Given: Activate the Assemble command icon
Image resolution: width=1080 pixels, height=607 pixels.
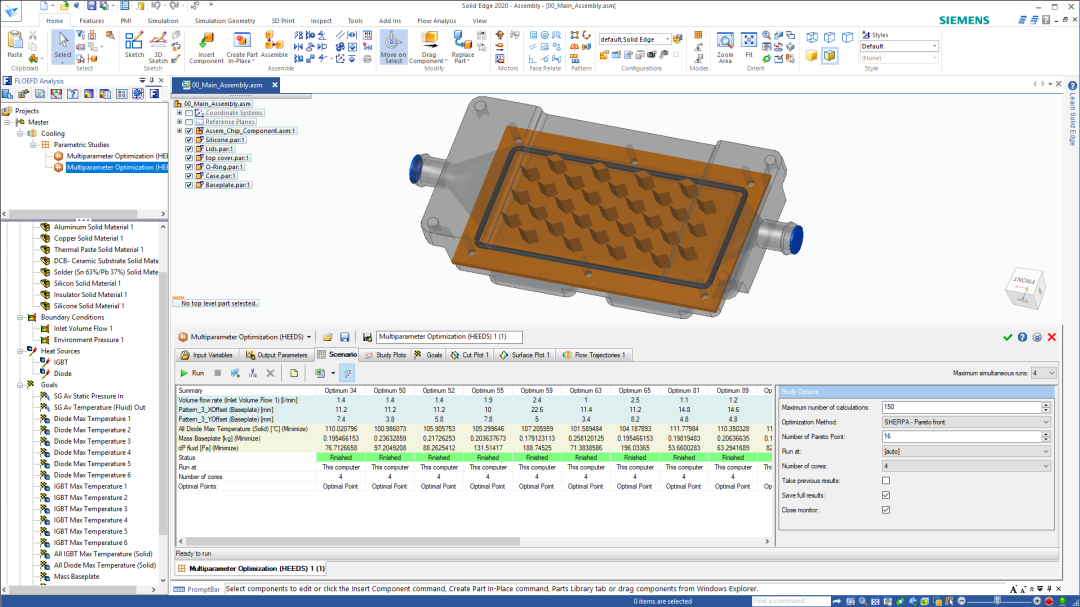Looking at the screenshot, I should click(274, 41).
